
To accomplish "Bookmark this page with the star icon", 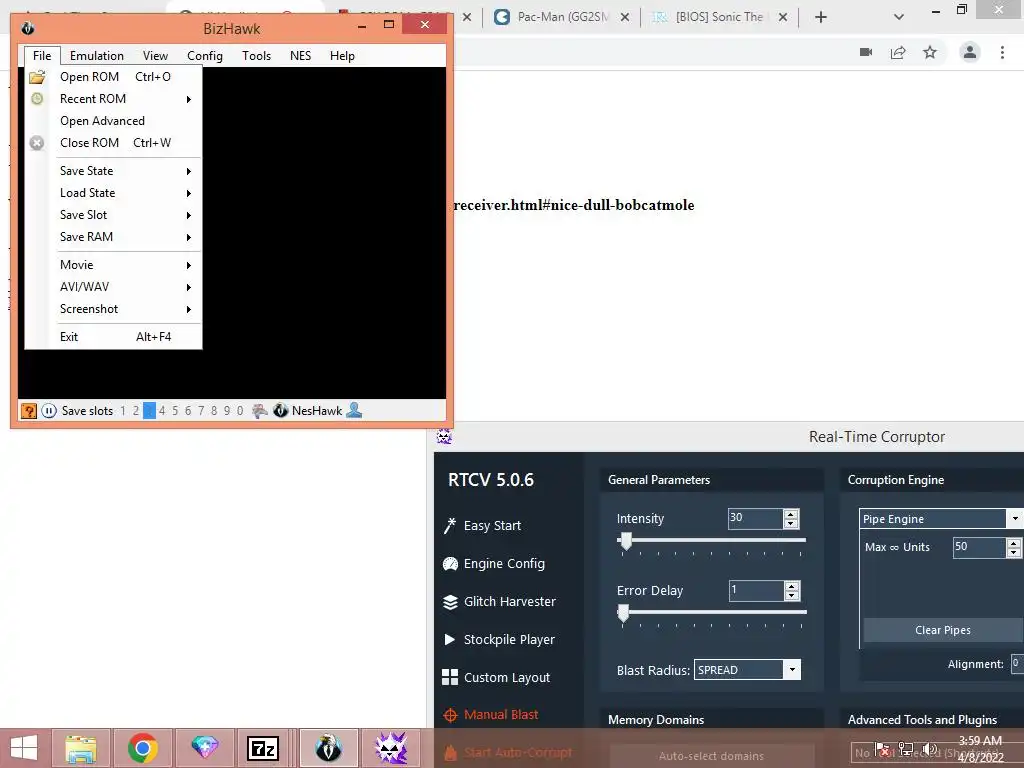I will [930, 52].
